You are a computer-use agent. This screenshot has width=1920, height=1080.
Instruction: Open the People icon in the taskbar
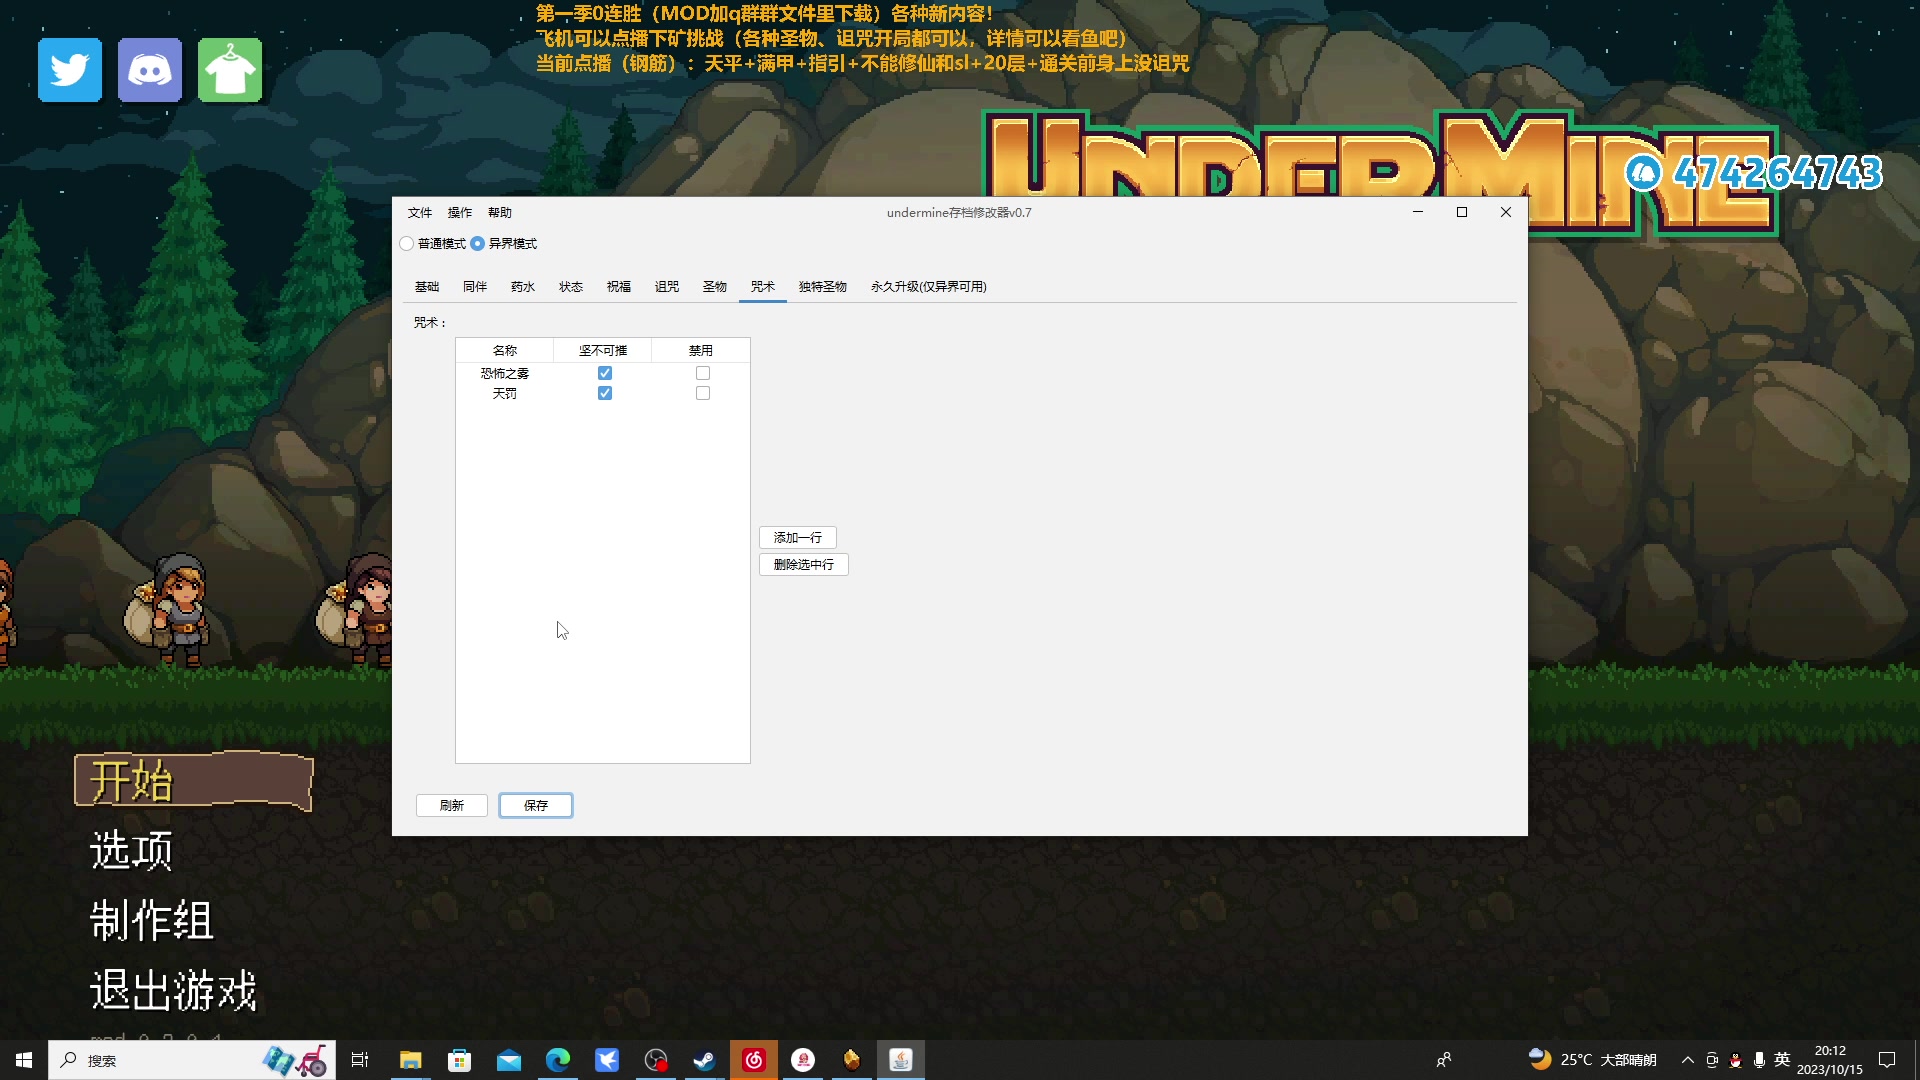pos(1444,1060)
